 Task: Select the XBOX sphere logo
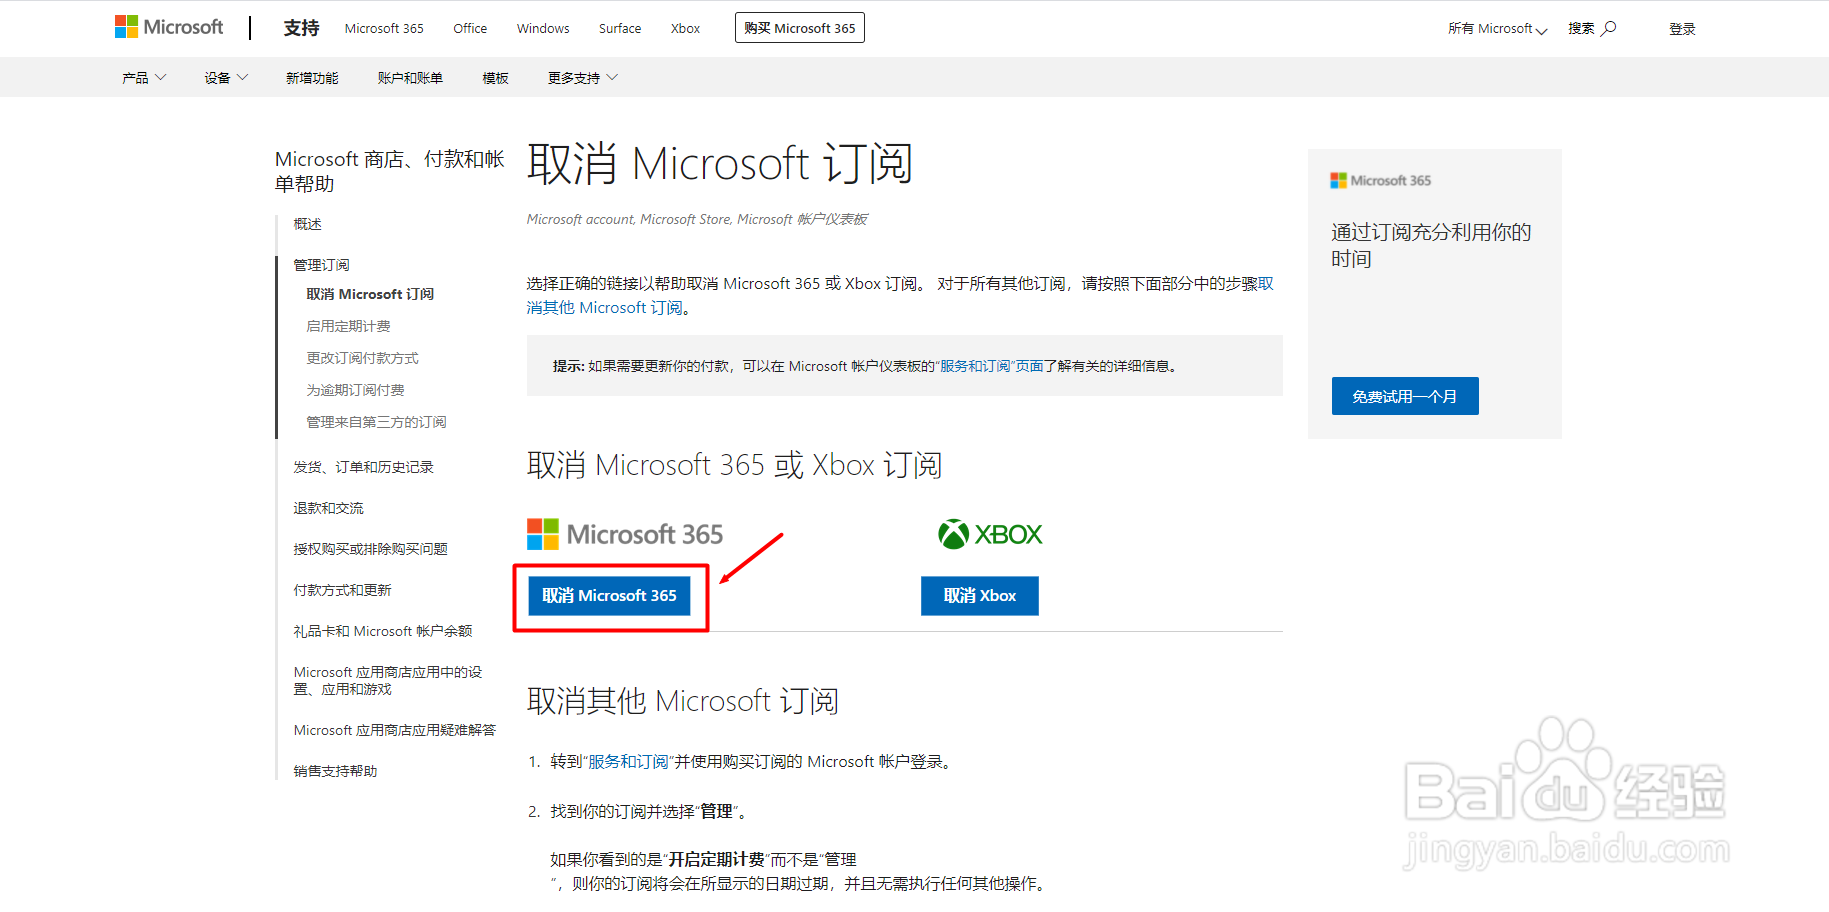tap(952, 533)
